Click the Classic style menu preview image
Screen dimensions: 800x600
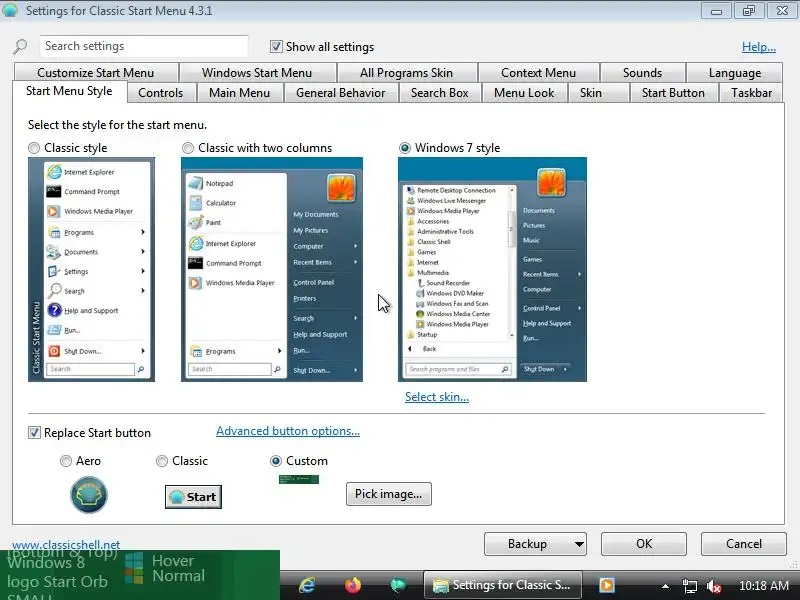91,269
